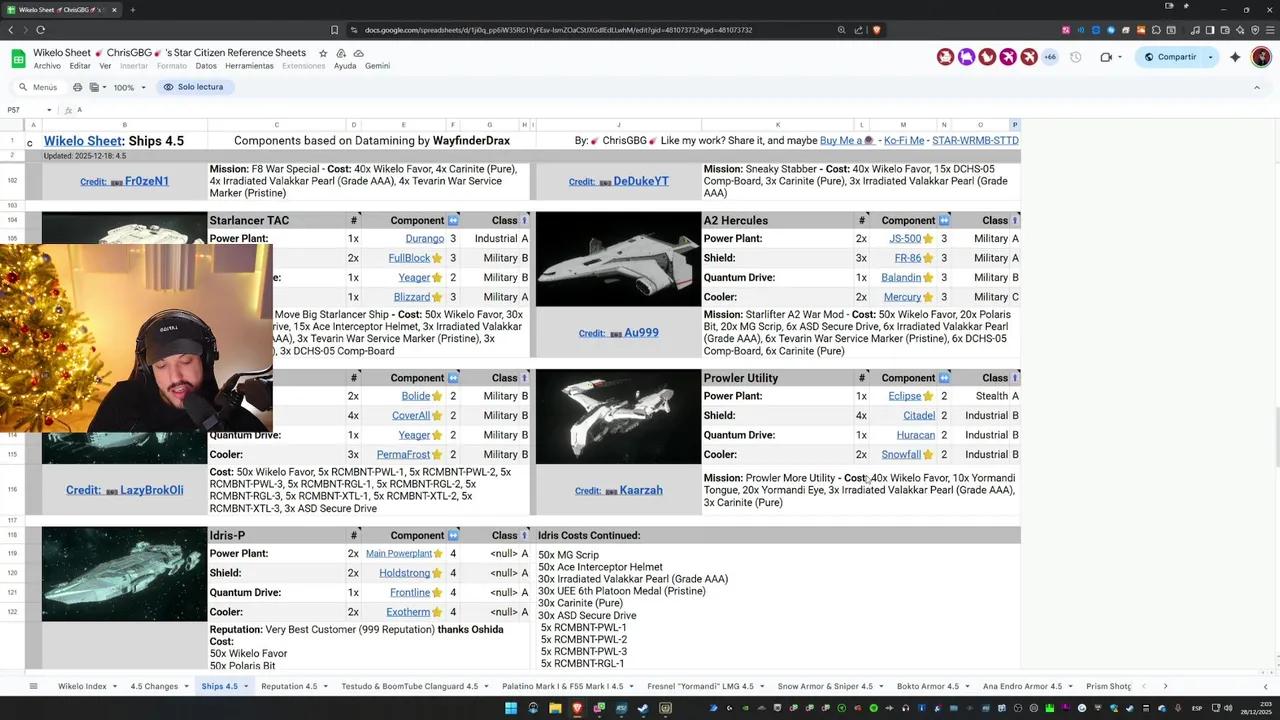Collapse the toolbar header with chevron

(x=1257, y=87)
